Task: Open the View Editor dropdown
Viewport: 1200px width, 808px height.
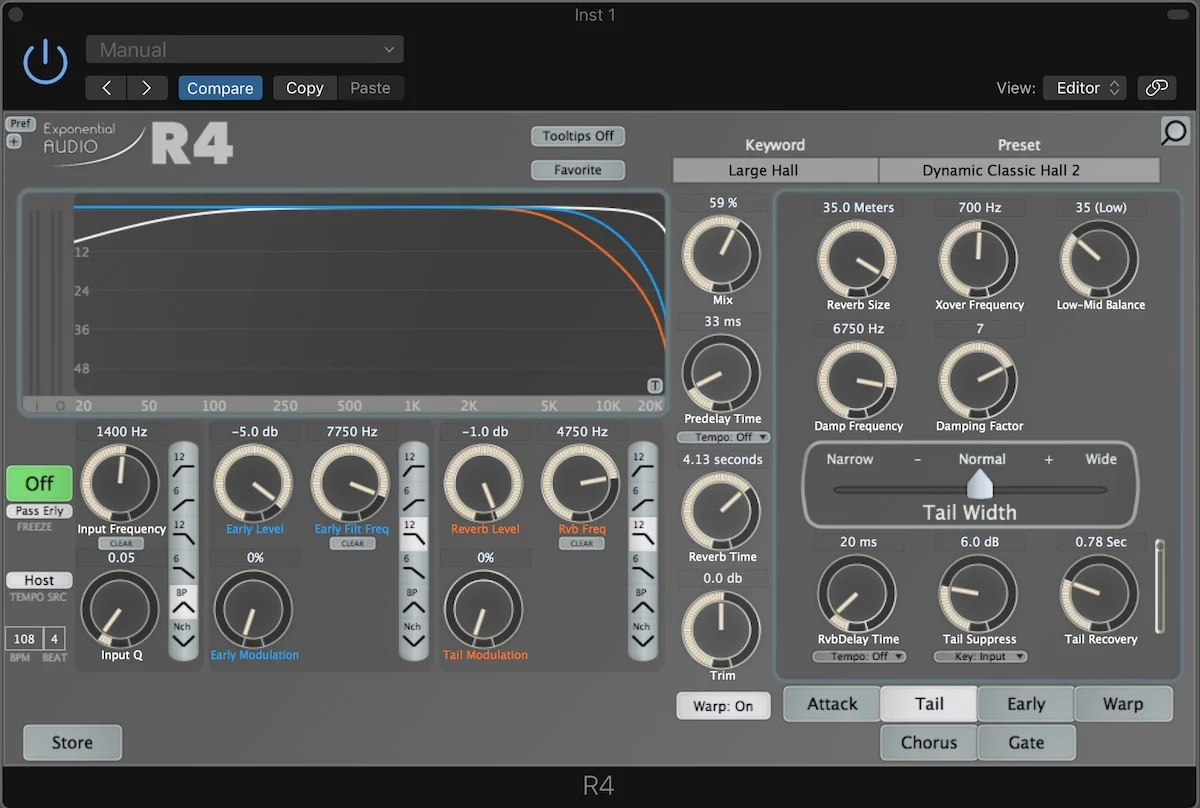Action: point(1085,88)
